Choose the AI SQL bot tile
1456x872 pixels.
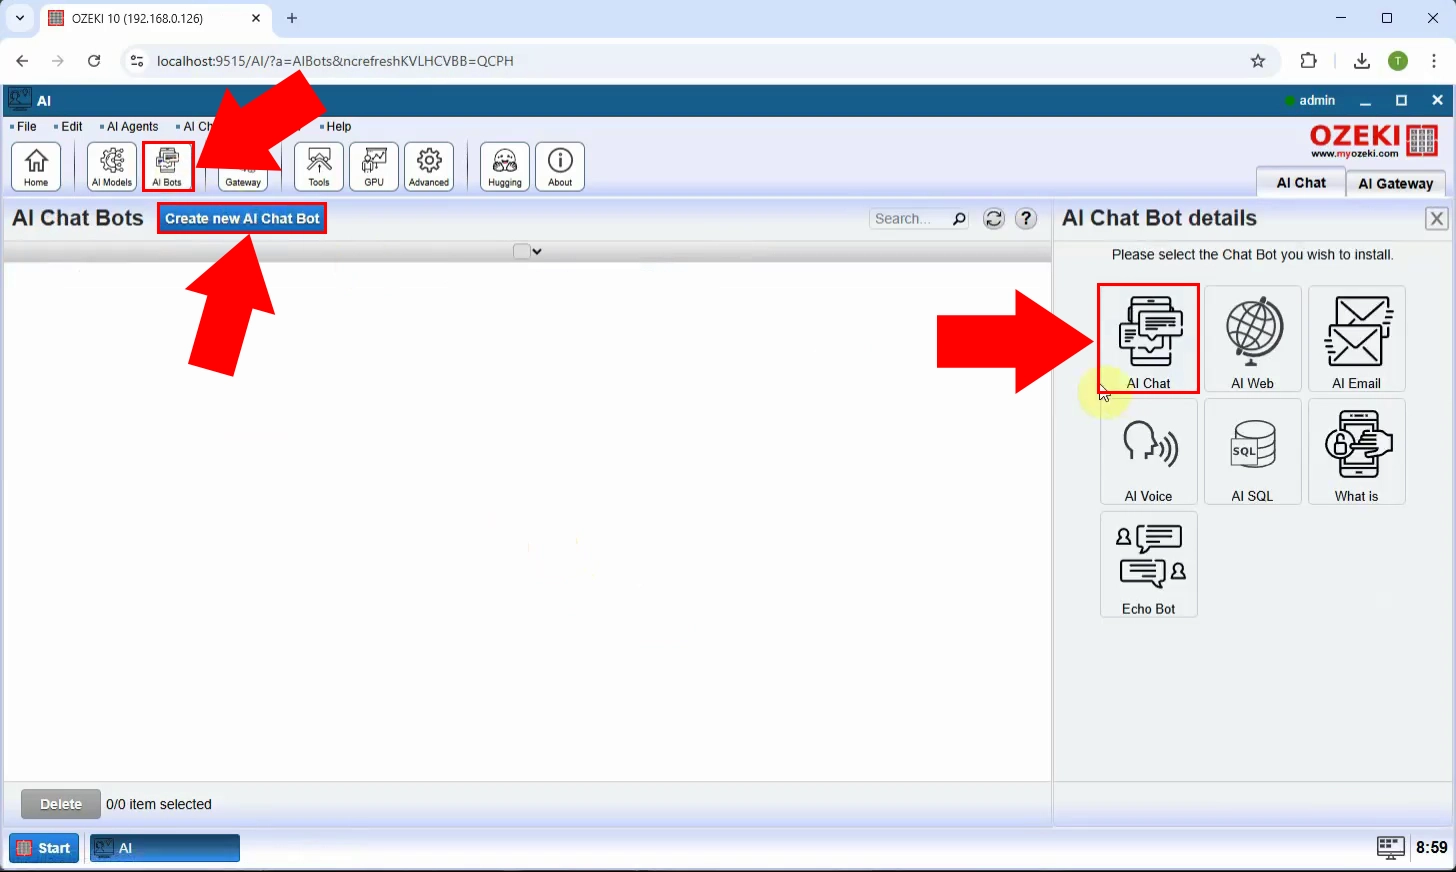coord(1253,452)
